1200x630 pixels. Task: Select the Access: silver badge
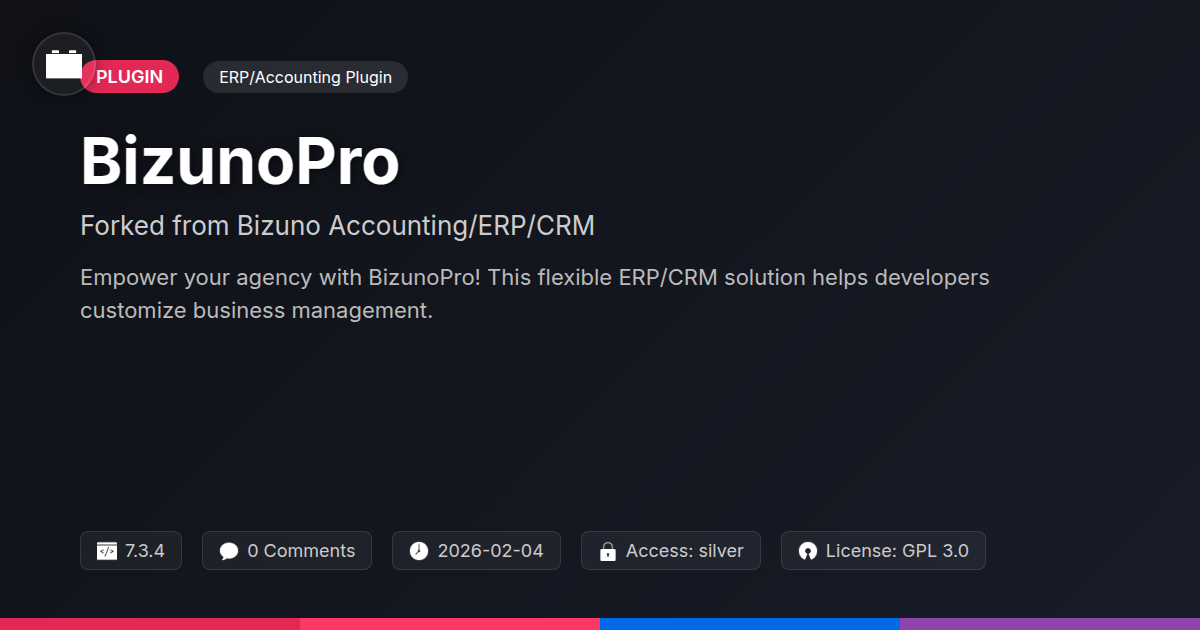671,551
